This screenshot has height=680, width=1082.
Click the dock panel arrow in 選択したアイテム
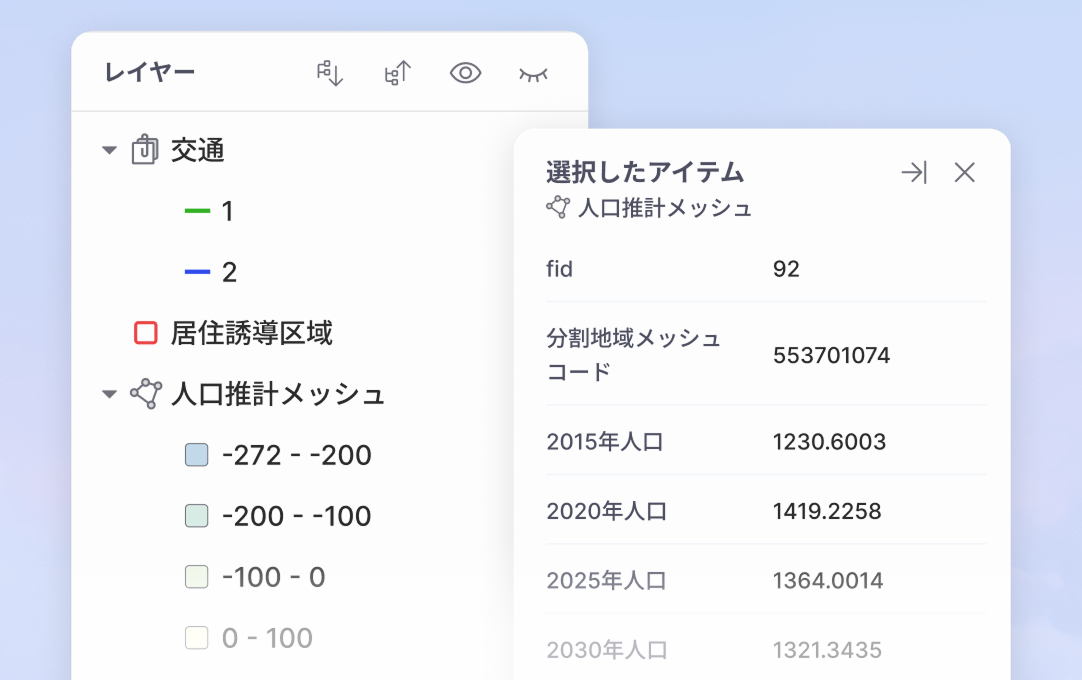point(913,172)
